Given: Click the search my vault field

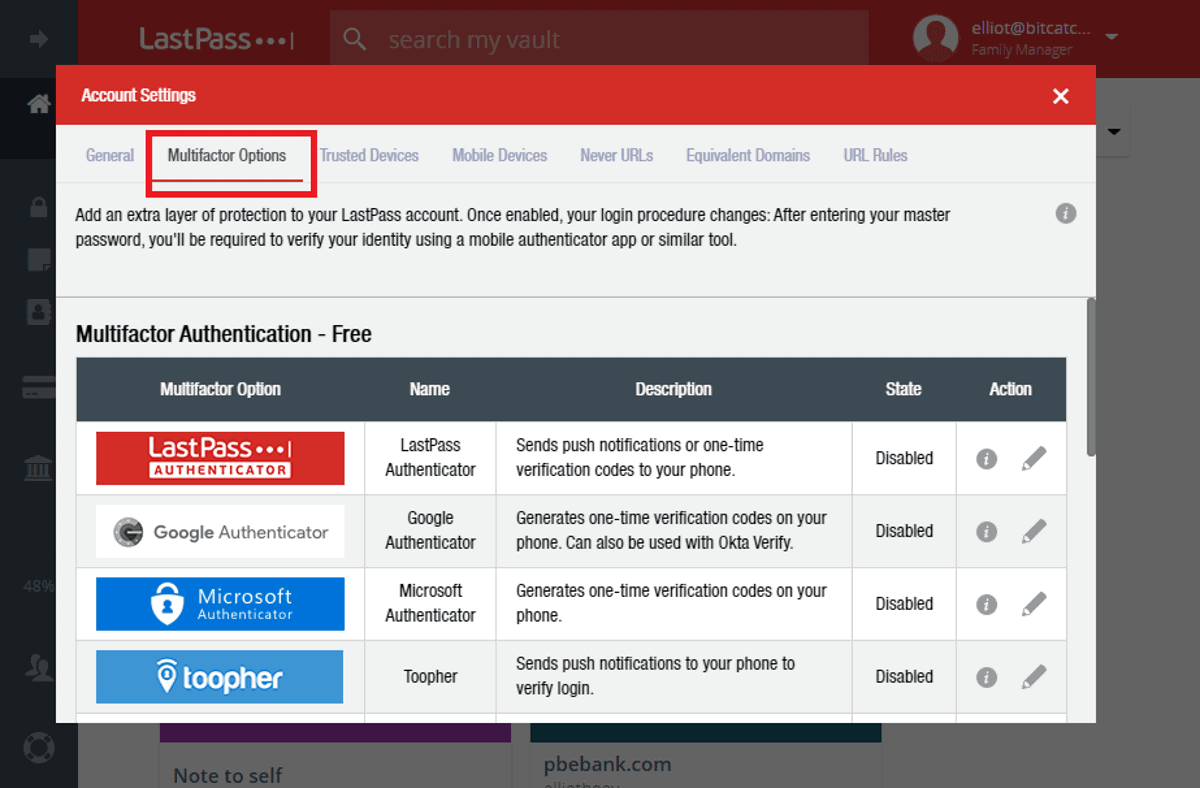Looking at the screenshot, I should [599, 39].
